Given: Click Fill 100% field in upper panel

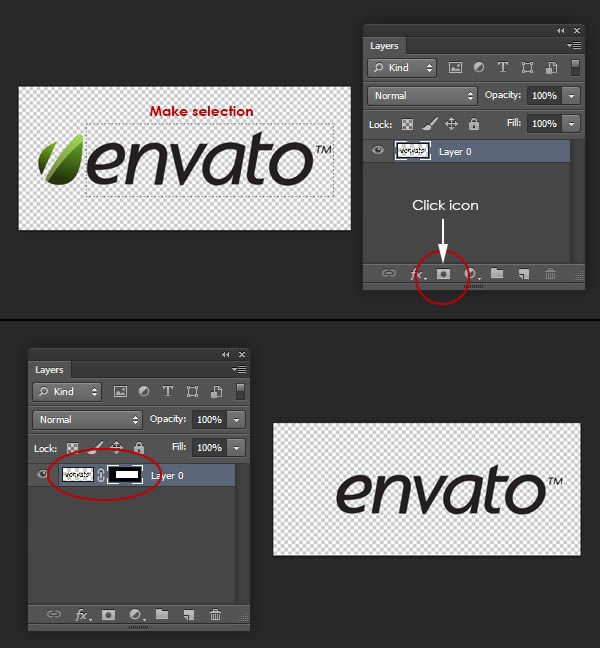Looking at the screenshot, I should click(x=544, y=124).
